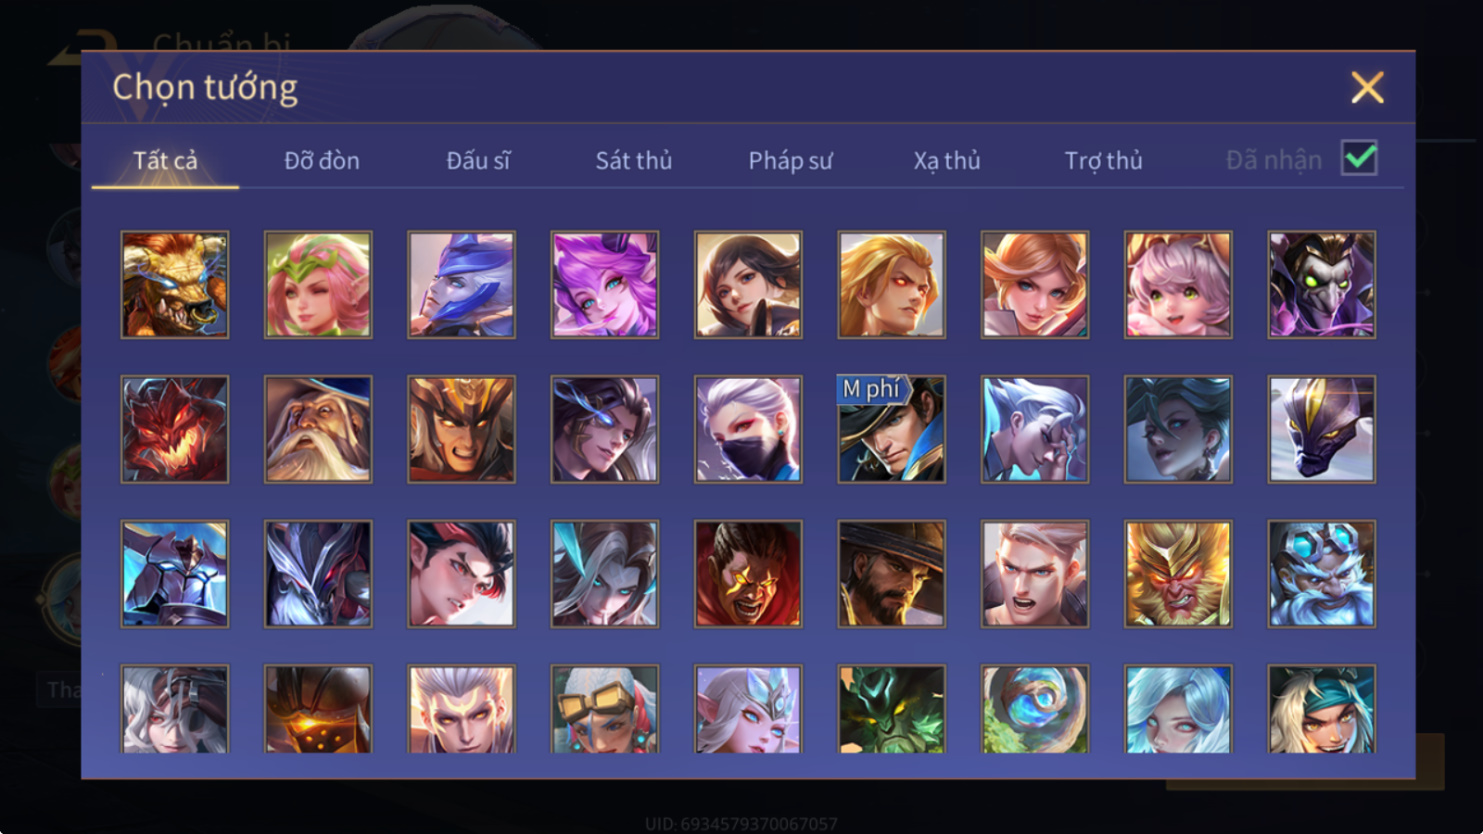Image resolution: width=1483 pixels, height=834 pixels.
Task: Open the Trợ thủ tab
Action: 1103,160
